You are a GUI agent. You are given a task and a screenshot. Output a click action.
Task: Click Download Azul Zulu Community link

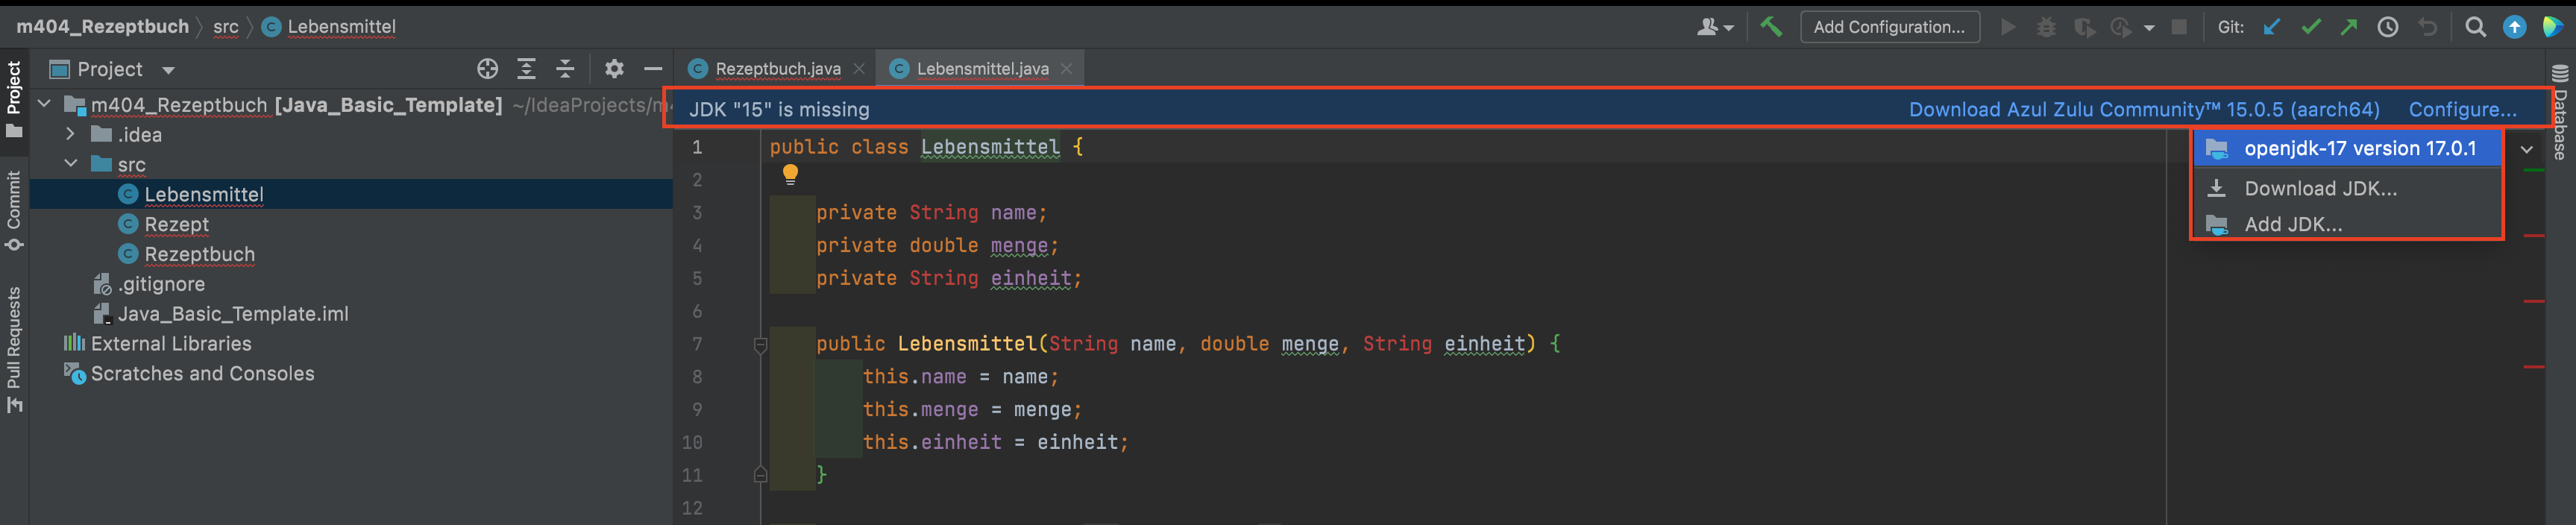point(2143,110)
